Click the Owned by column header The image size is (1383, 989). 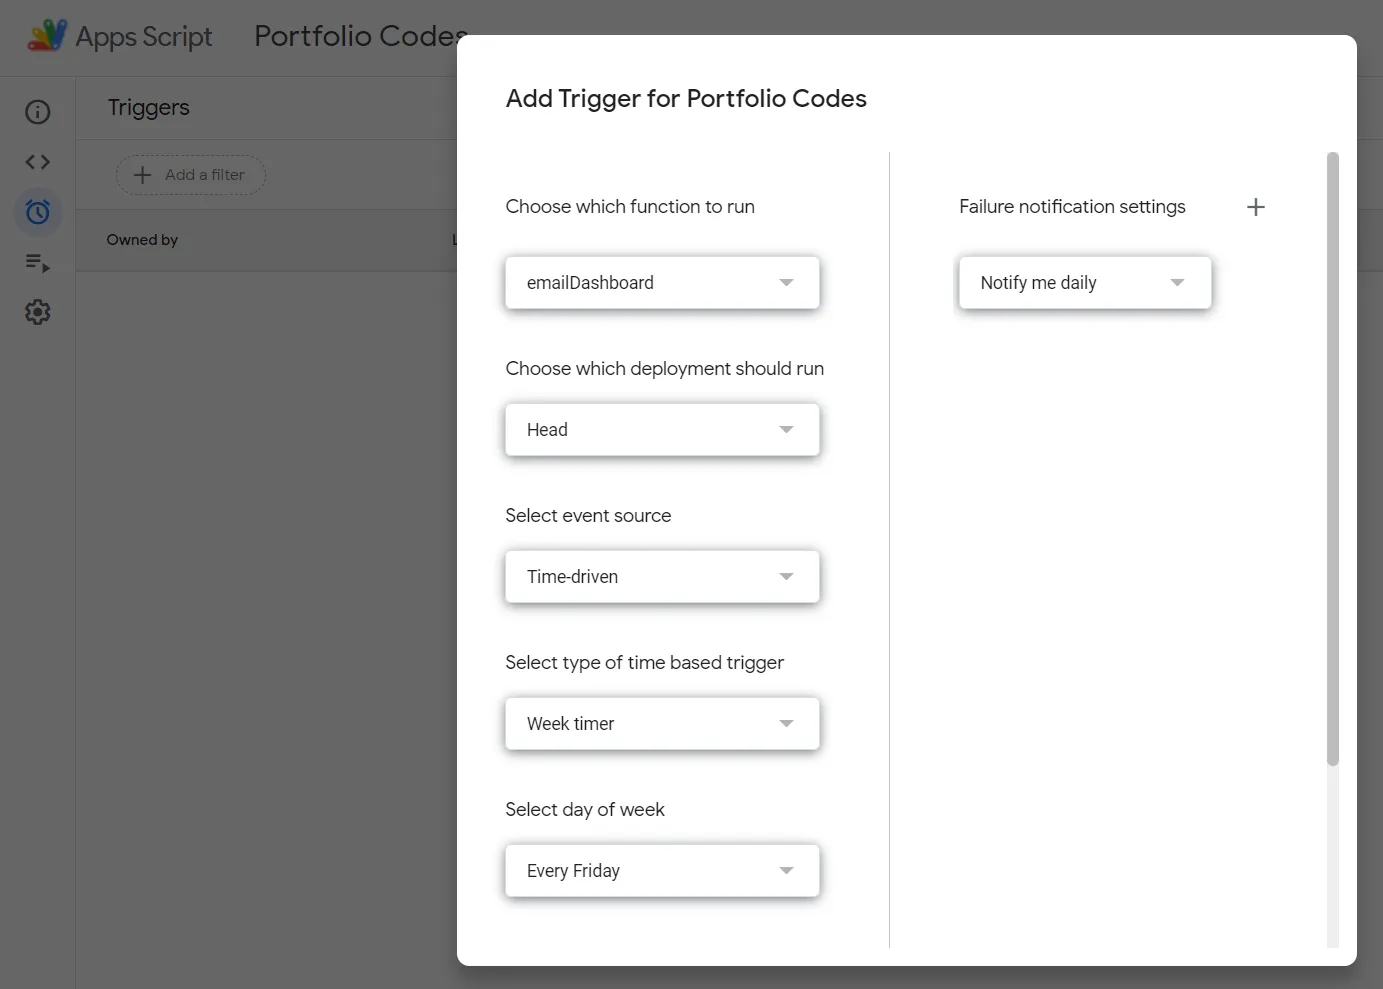pos(142,240)
